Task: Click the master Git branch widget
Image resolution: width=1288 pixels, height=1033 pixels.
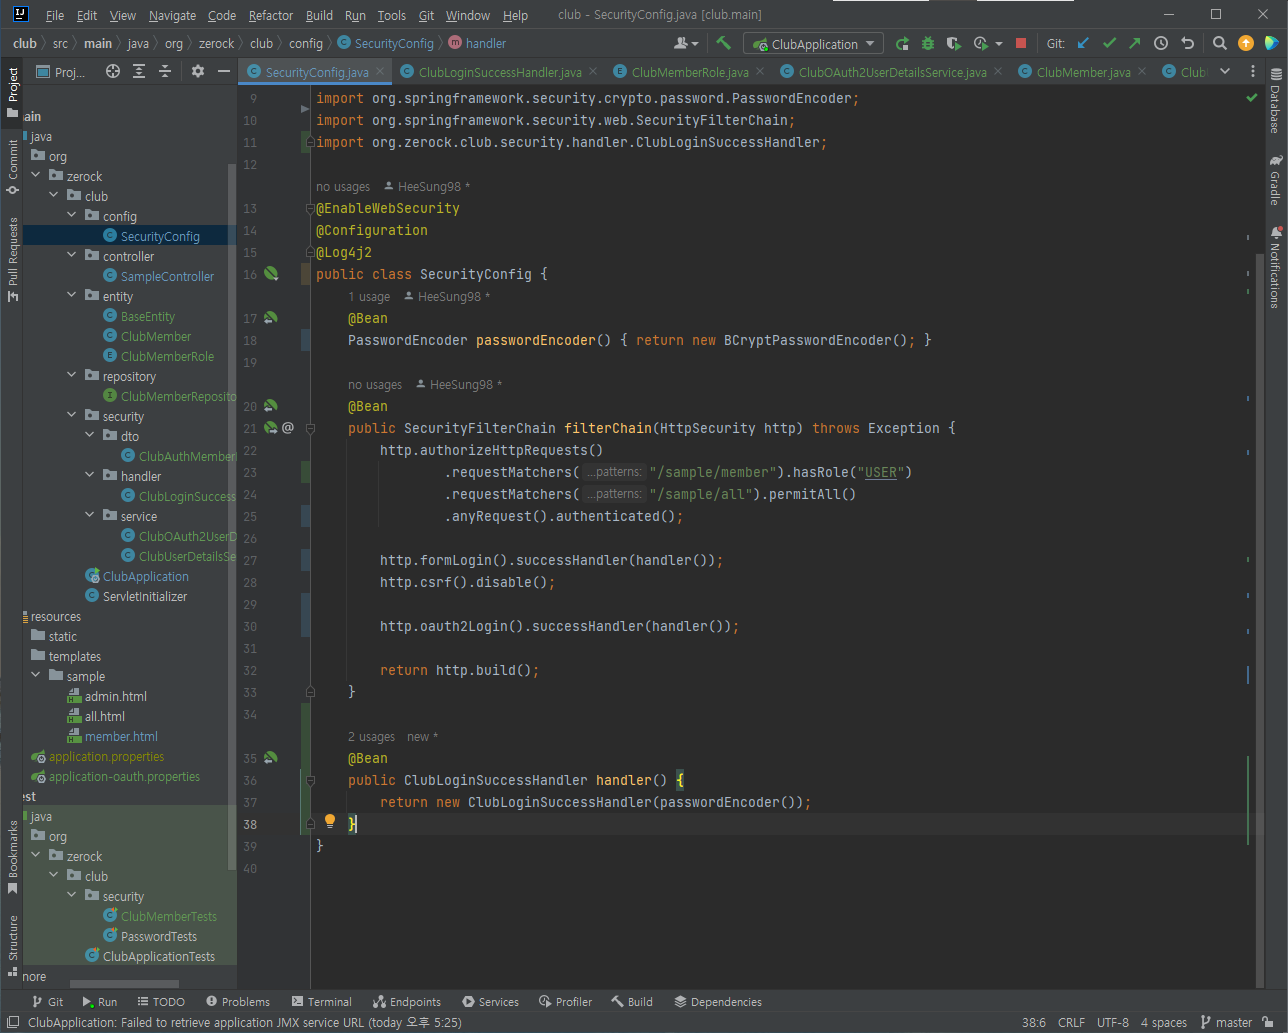Action: tap(1226, 1022)
